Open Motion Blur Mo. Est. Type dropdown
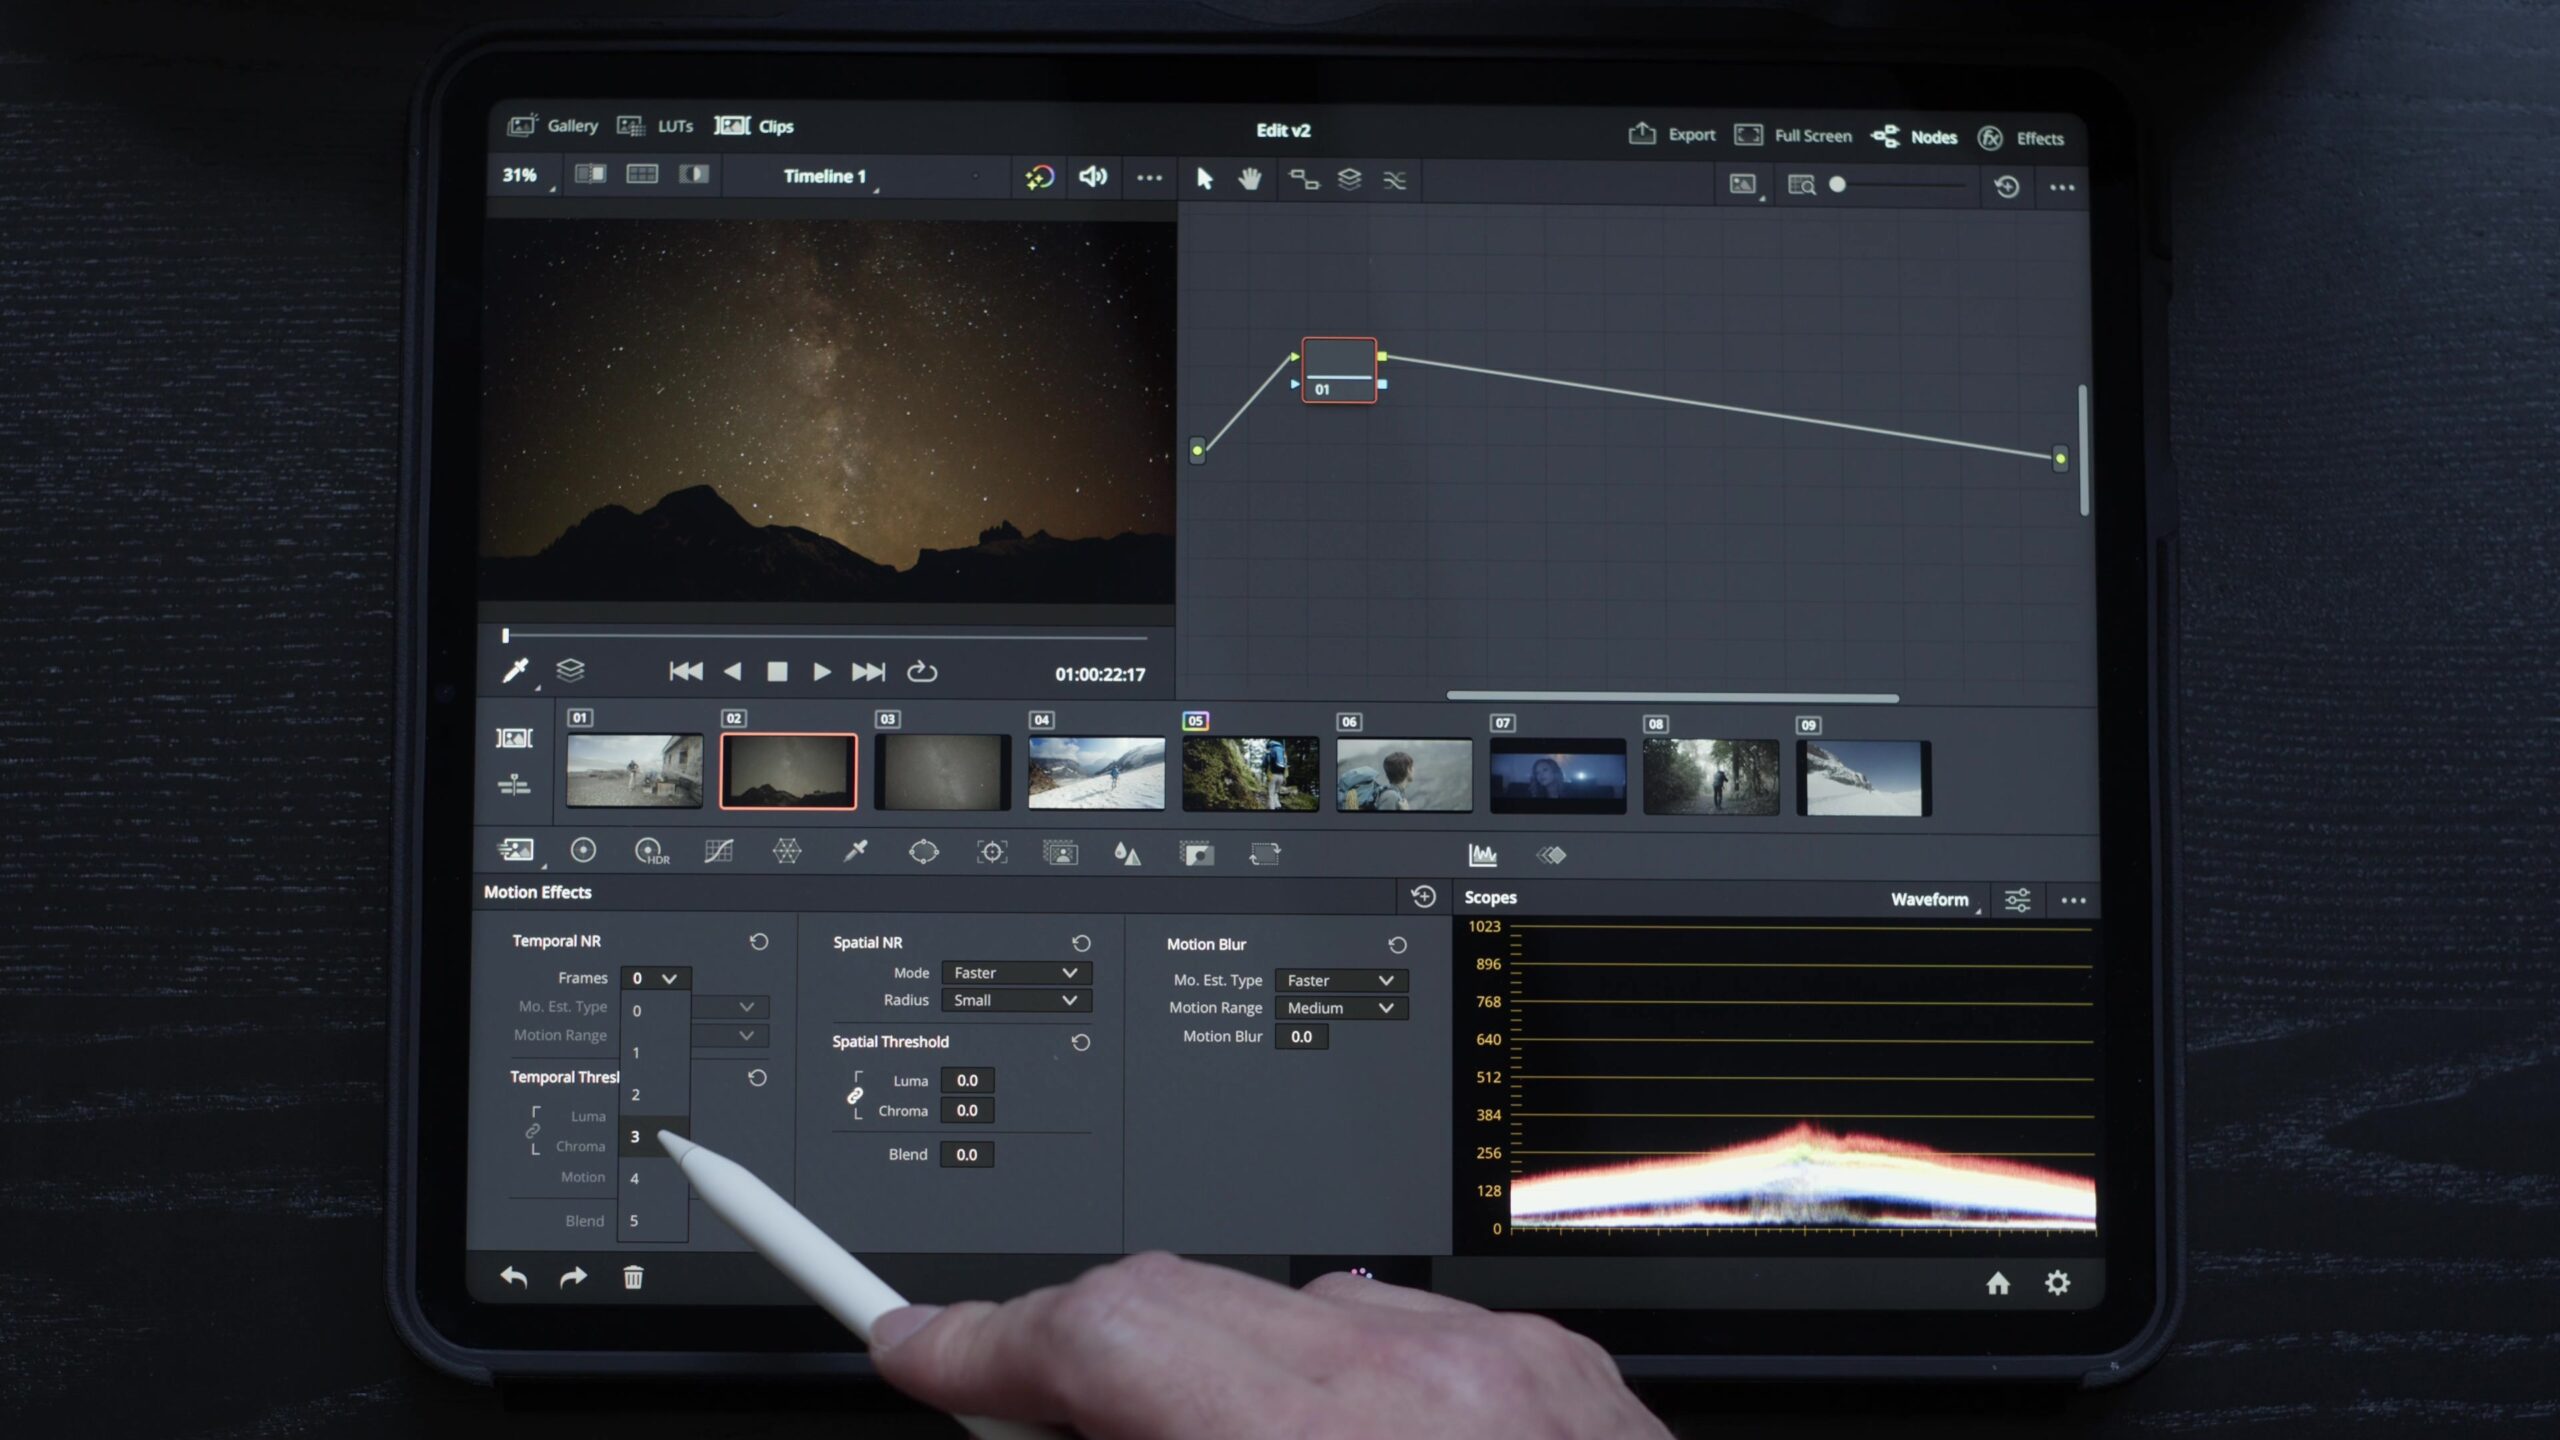The width and height of the screenshot is (2560, 1440). (1341, 980)
